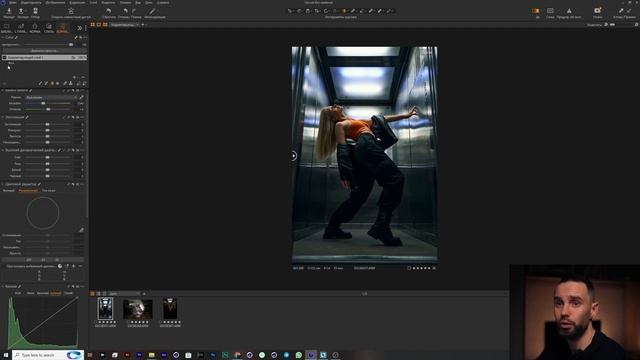Click the Auto Adjust wand icon in the toolbar

pos(153,11)
